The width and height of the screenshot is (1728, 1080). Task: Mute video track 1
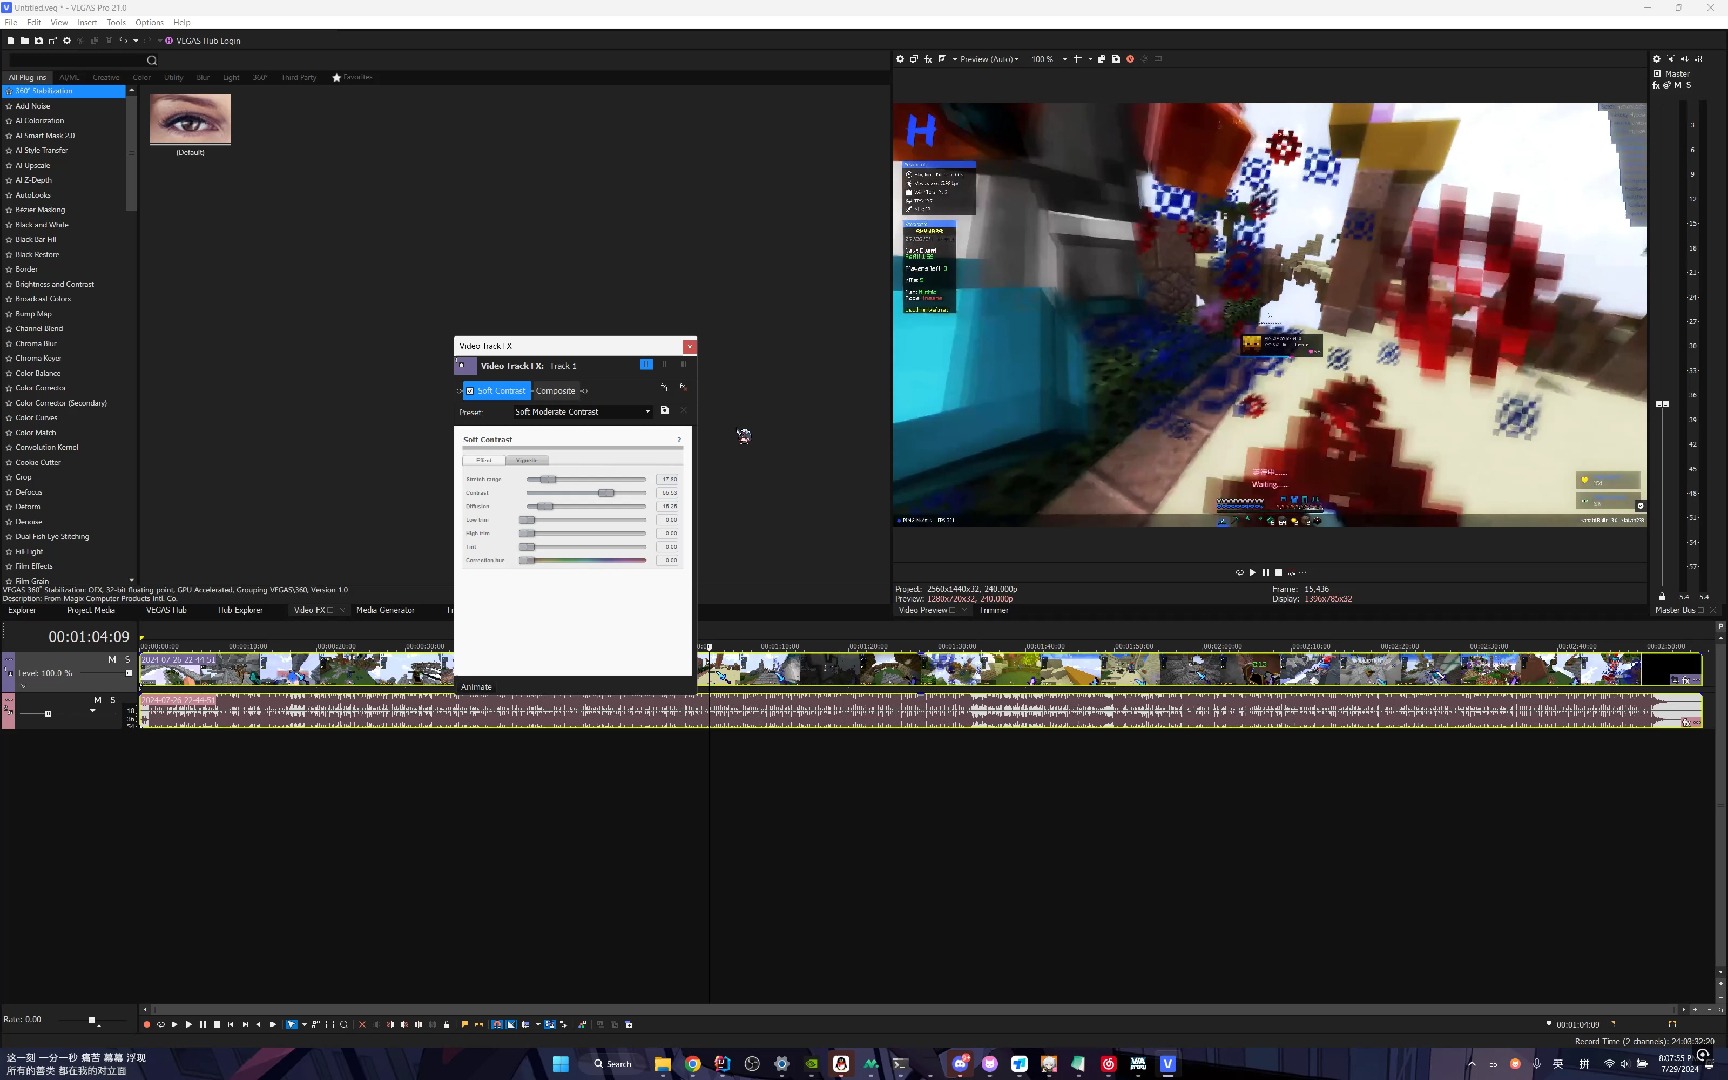tap(112, 660)
